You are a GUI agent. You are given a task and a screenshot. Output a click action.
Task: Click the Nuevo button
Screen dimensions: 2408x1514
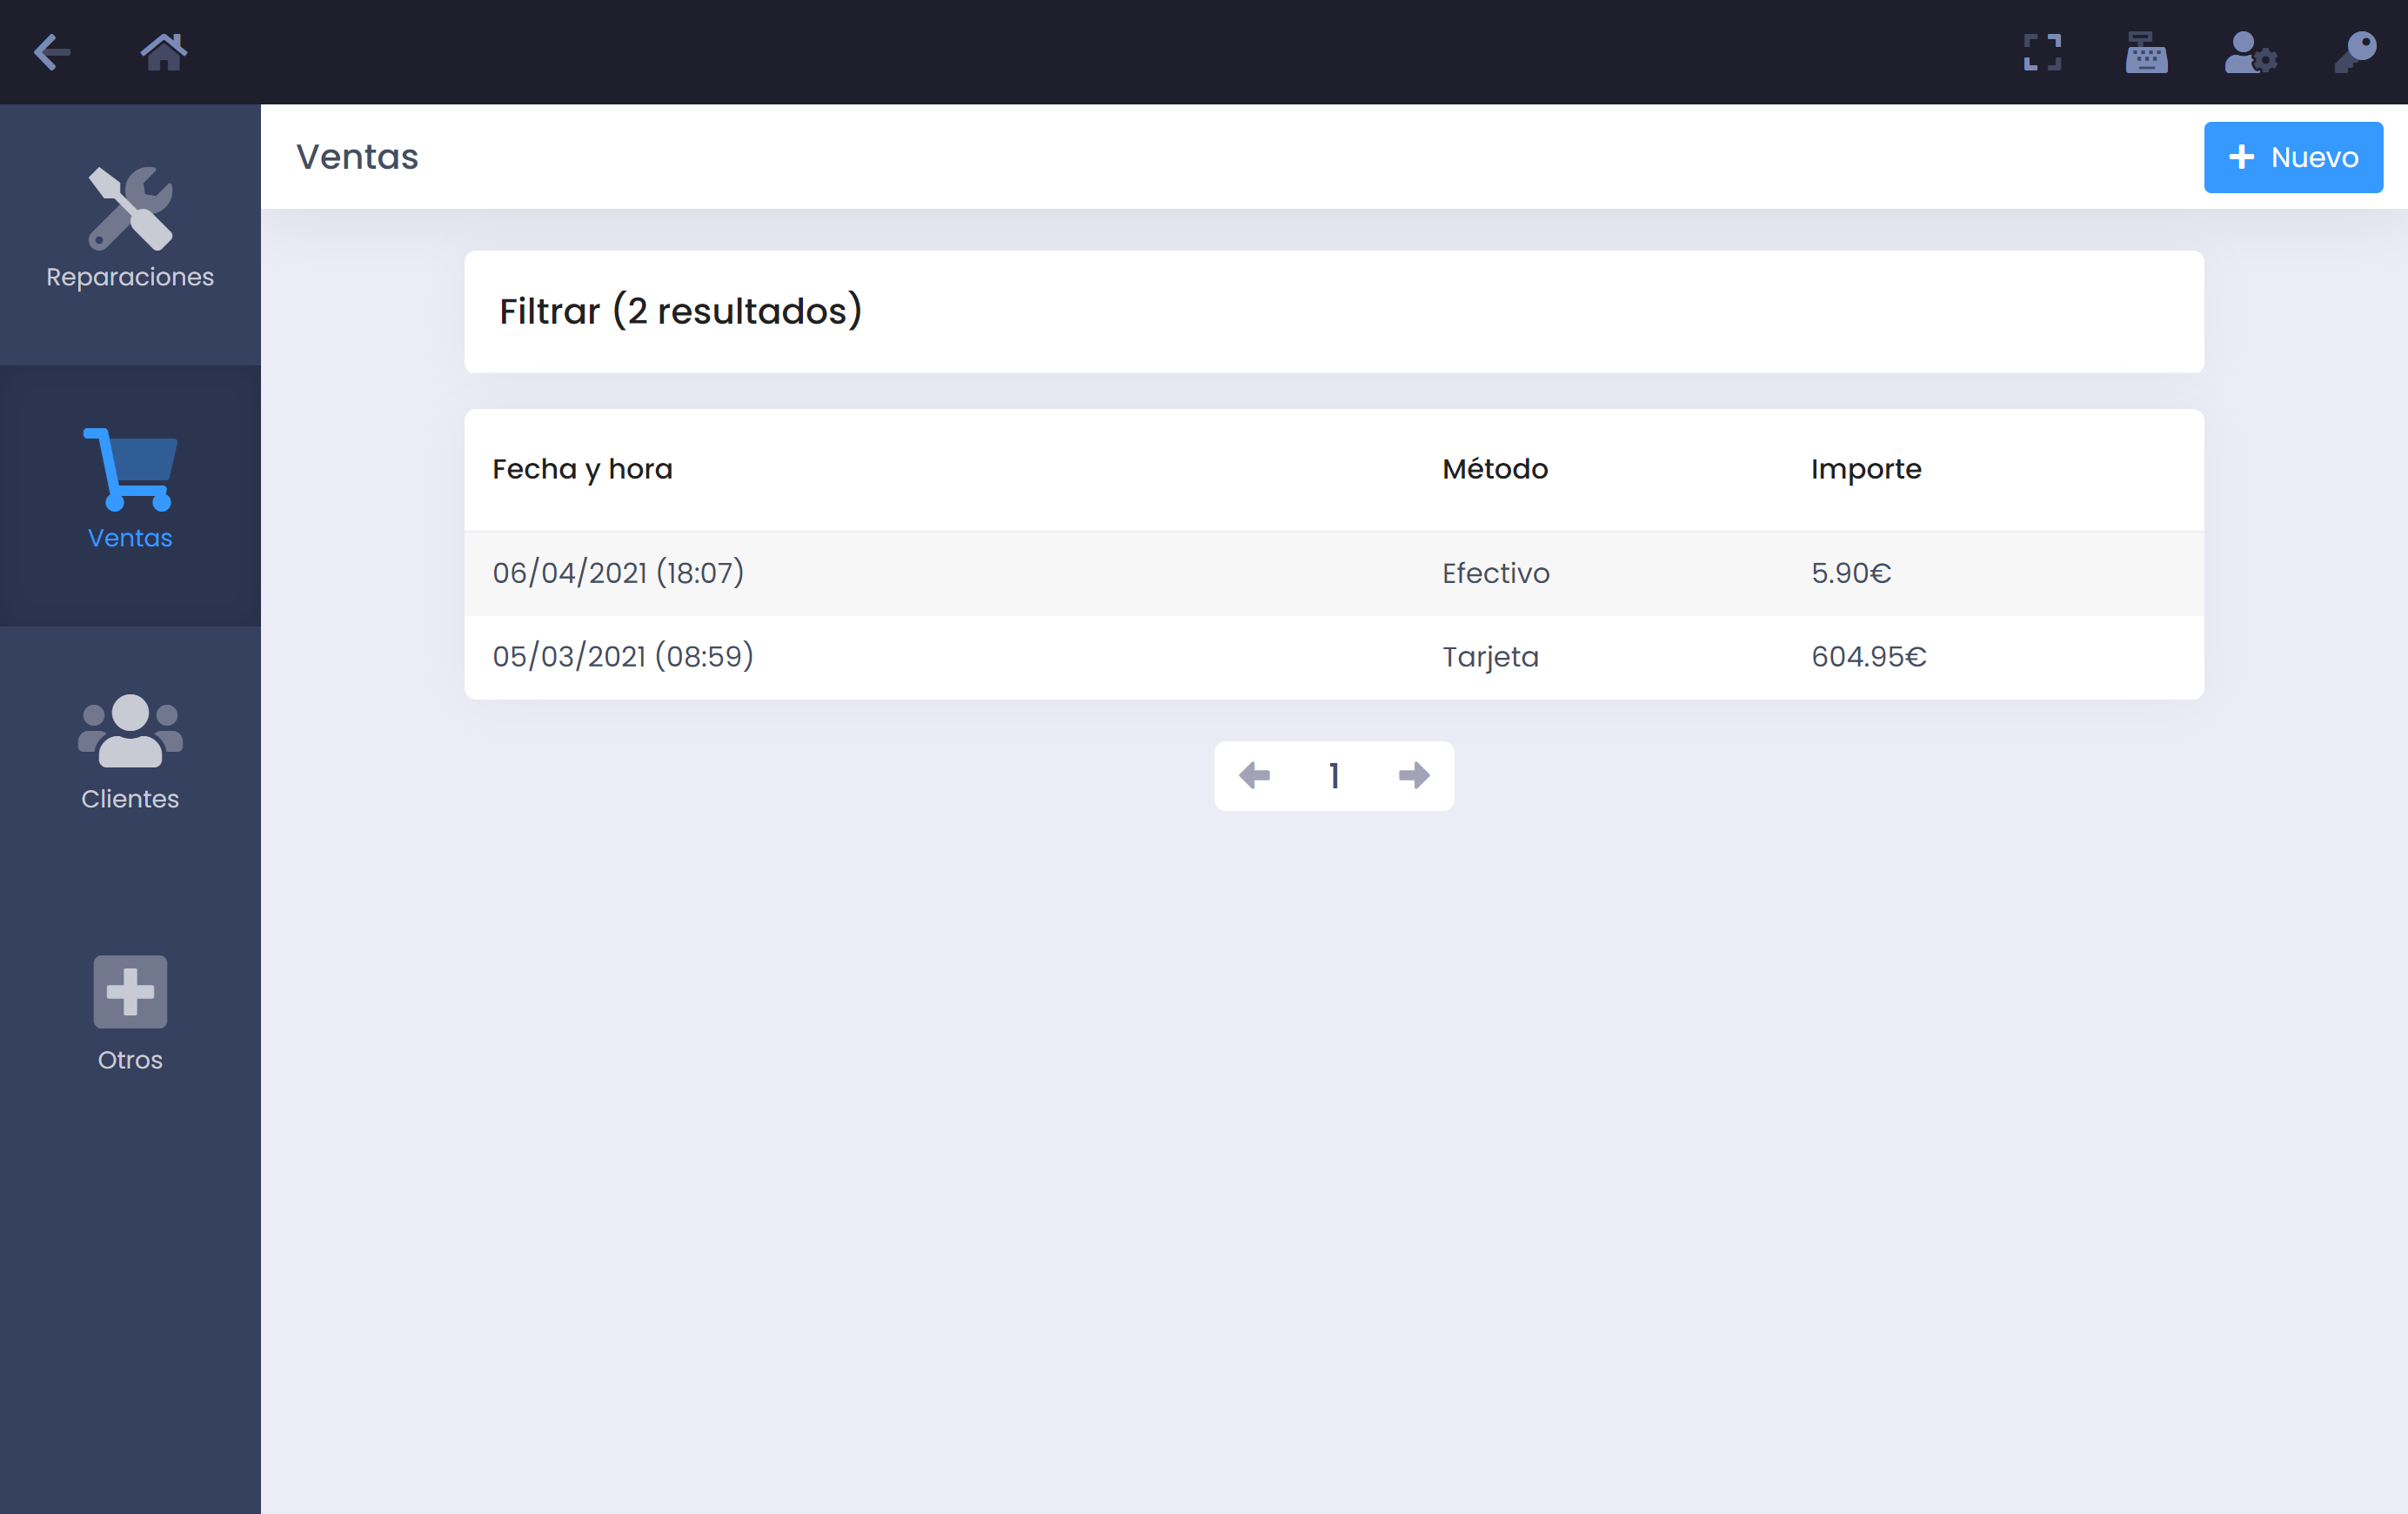pyautogui.click(x=2293, y=156)
